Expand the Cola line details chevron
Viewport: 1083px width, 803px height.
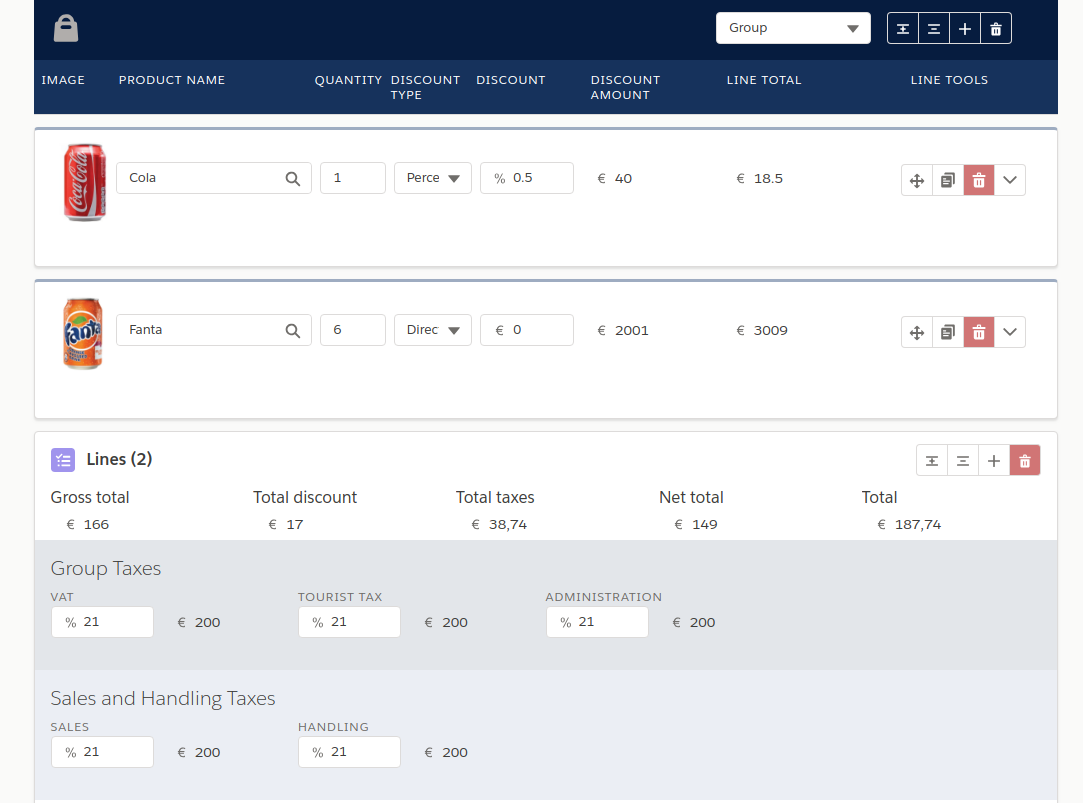point(1010,180)
